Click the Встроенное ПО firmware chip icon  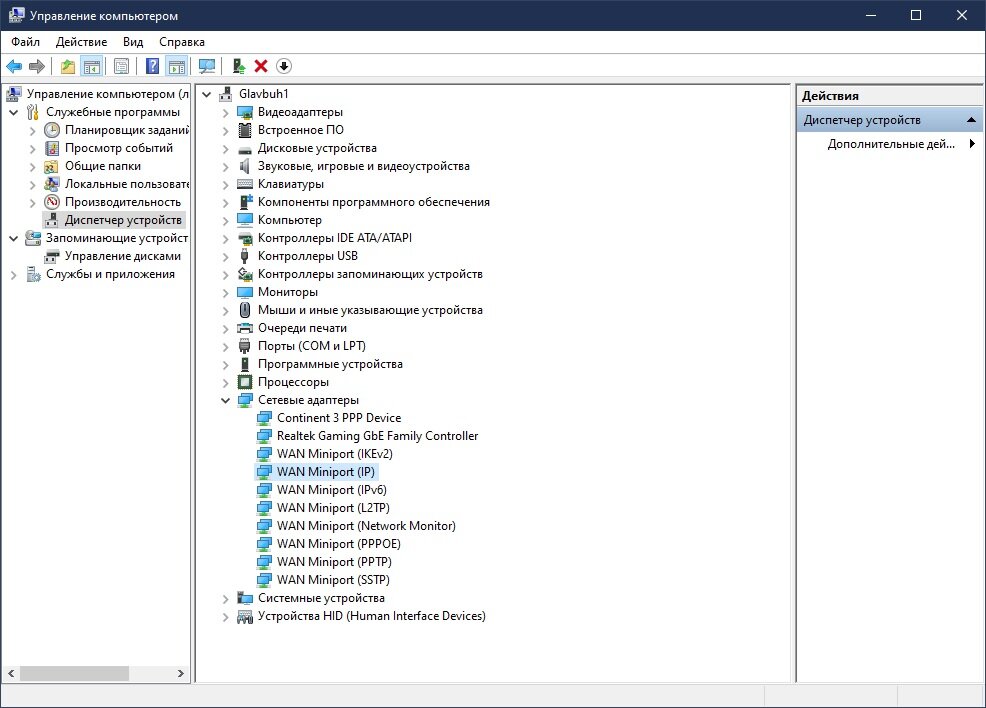245,130
